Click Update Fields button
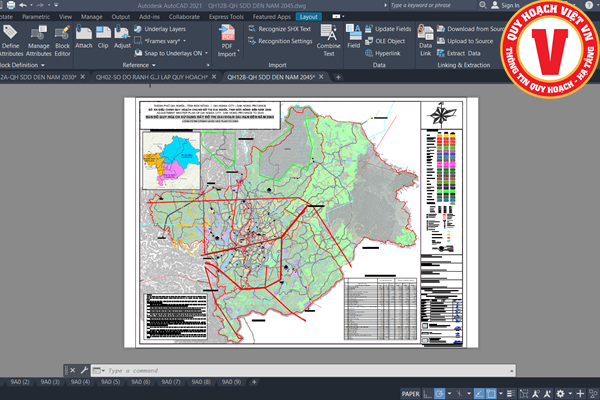This screenshot has width=600, height=400. coord(393,29)
